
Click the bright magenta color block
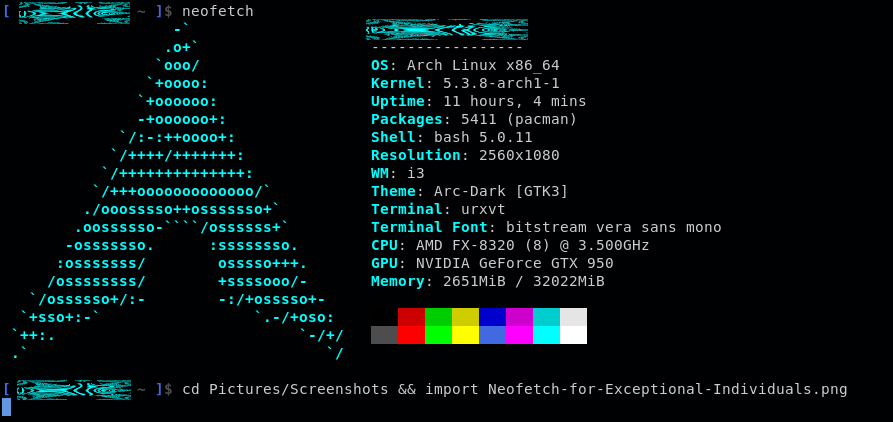(519, 335)
